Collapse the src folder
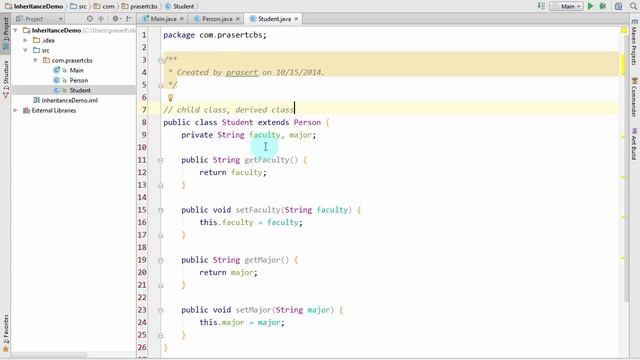 click(x=25, y=50)
